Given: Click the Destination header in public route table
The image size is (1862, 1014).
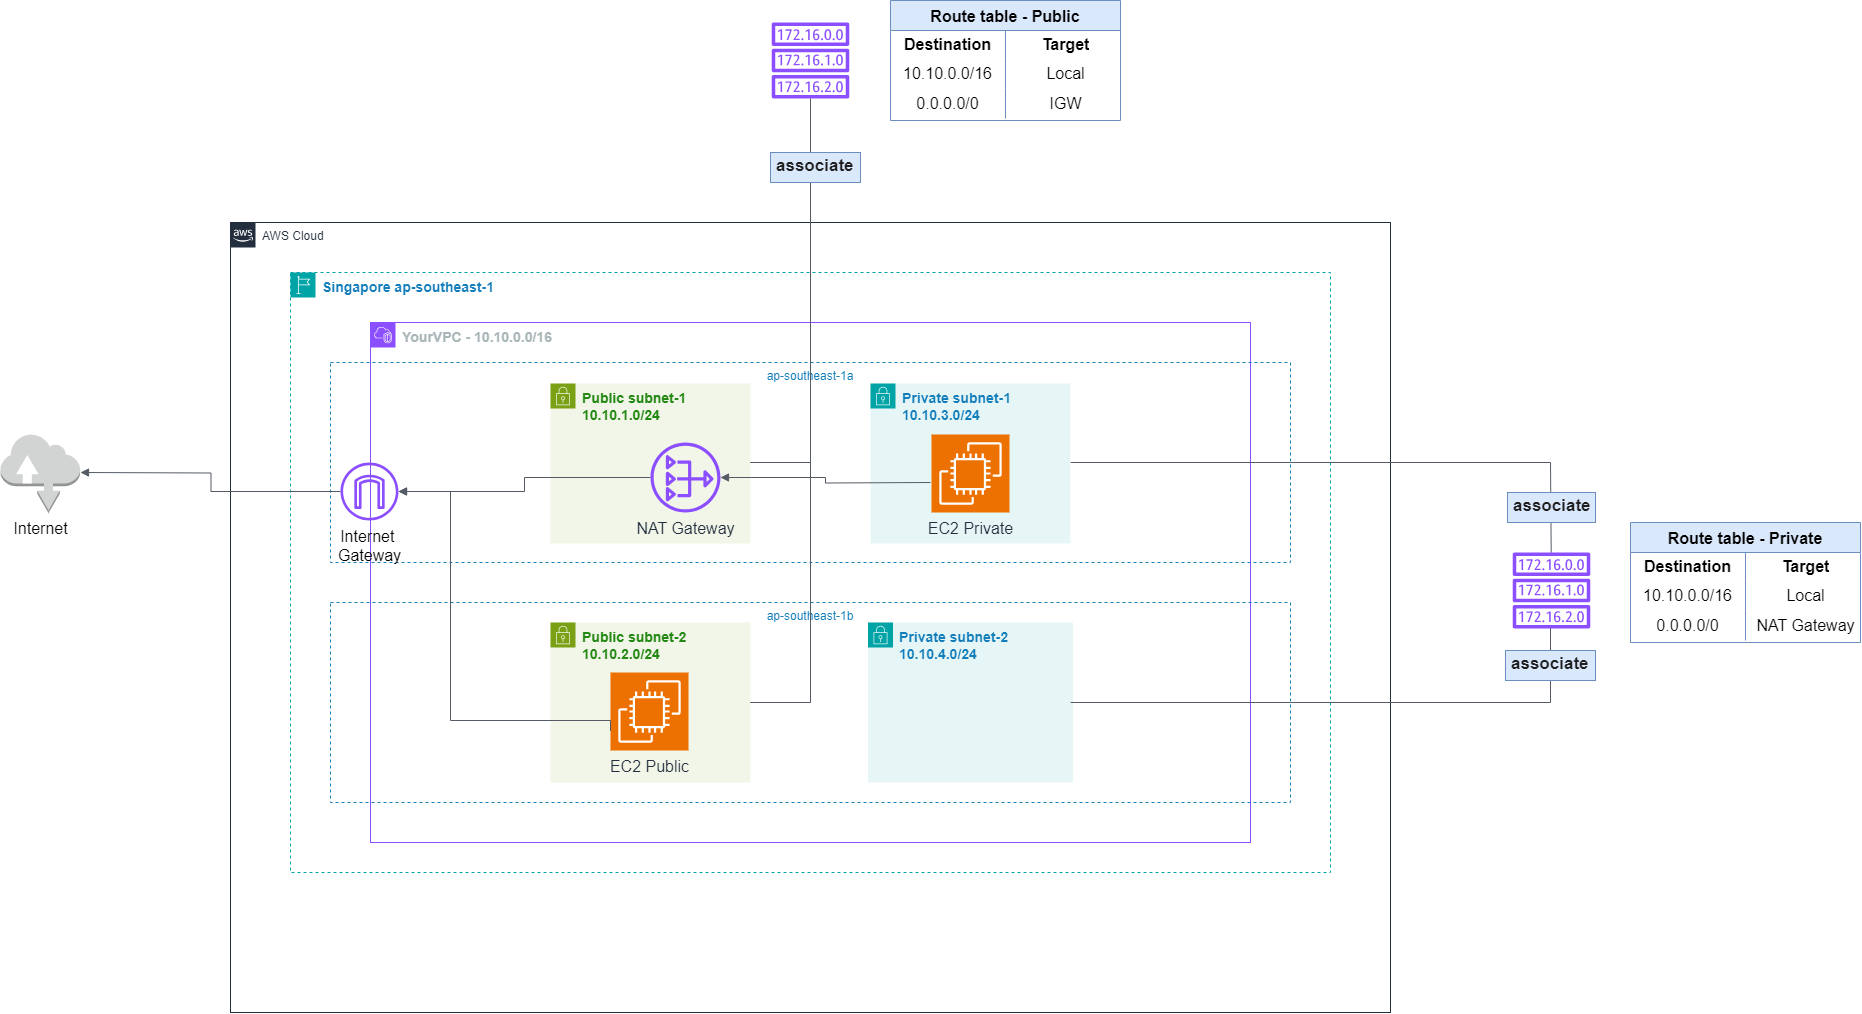Looking at the screenshot, I should click(x=947, y=44).
